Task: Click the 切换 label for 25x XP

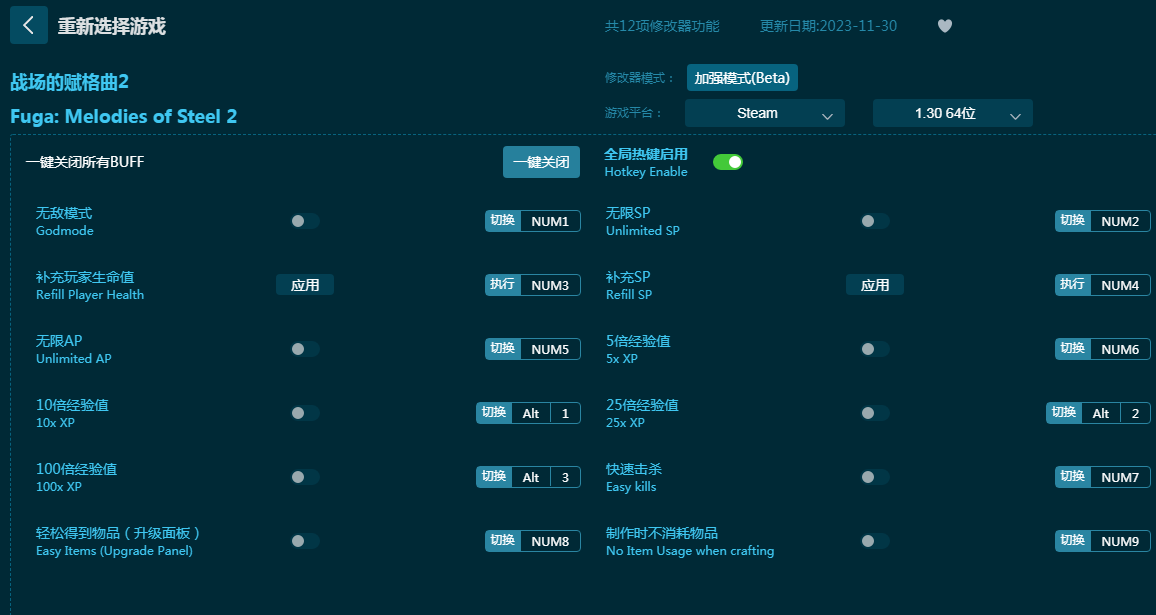Action: 1064,412
